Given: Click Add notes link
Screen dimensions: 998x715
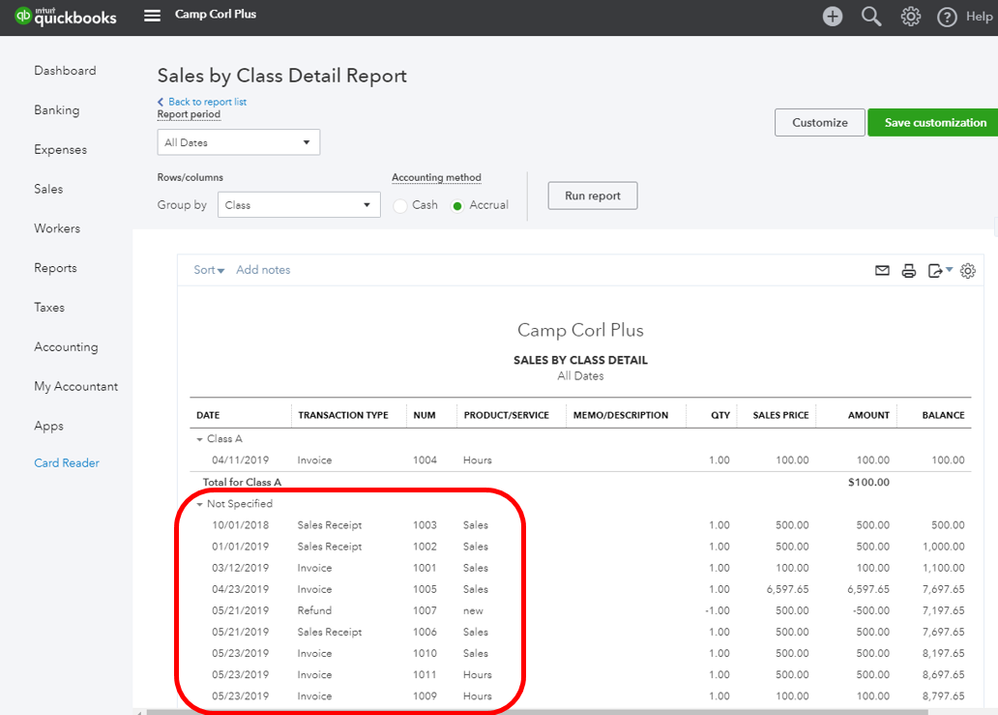Looking at the screenshot, I should pos(263,270).
